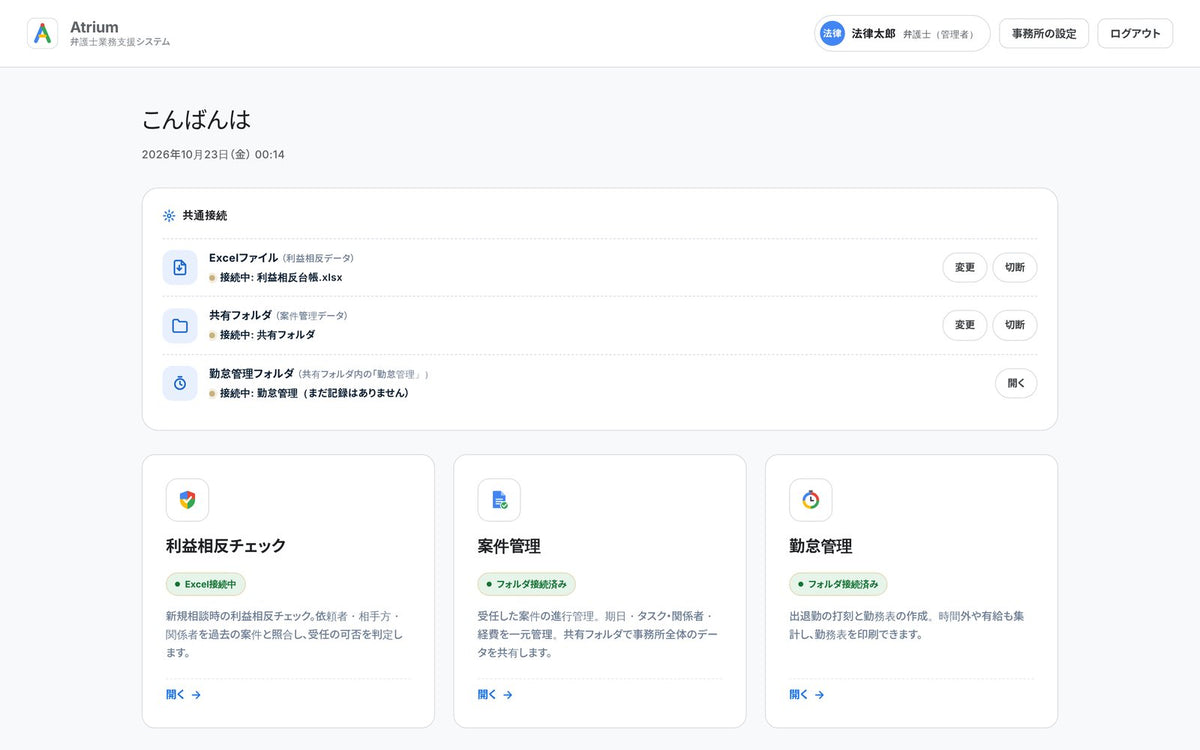Click the 案件管理 document icon
1200x750 pixels.
point(499,500)
